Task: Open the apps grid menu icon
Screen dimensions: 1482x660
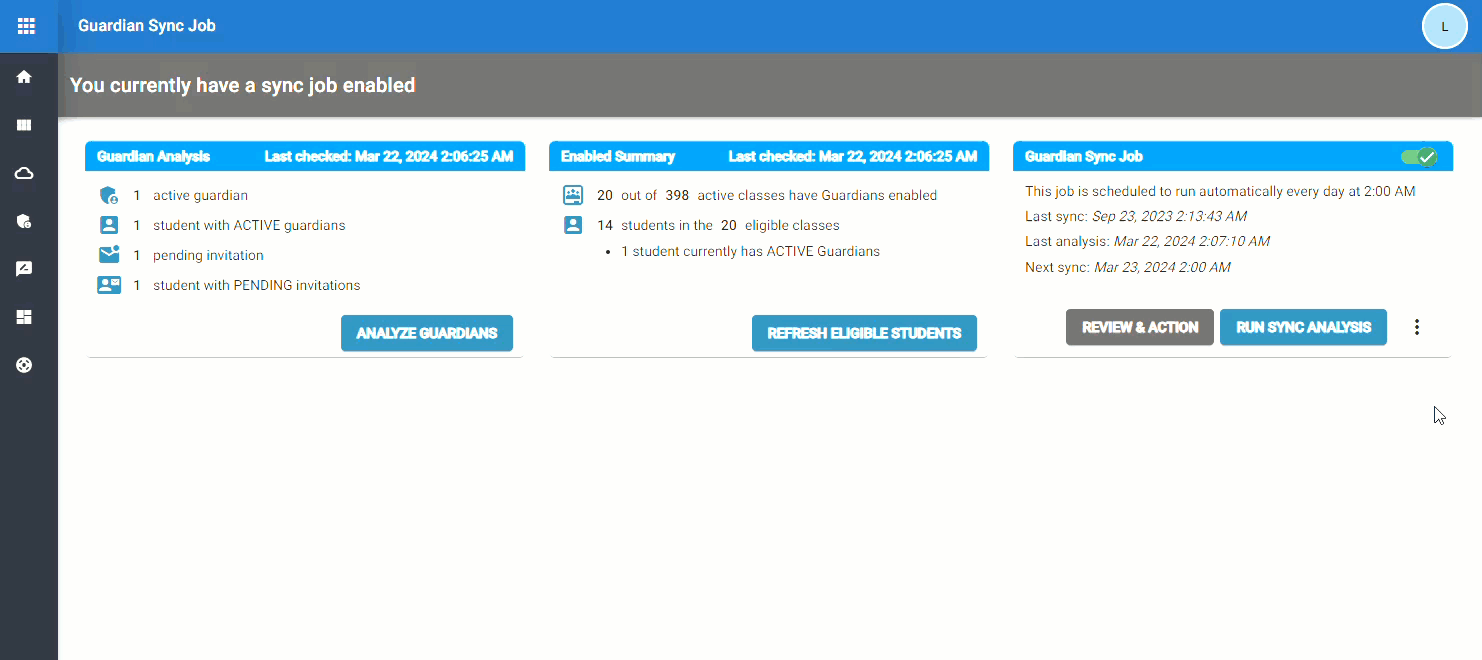Action: (x=26, y=26)
